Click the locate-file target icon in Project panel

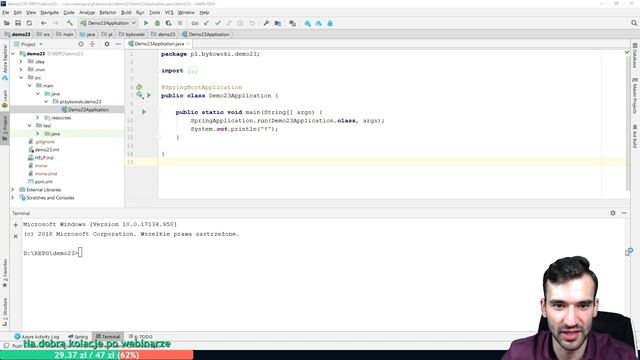[81, 44]
